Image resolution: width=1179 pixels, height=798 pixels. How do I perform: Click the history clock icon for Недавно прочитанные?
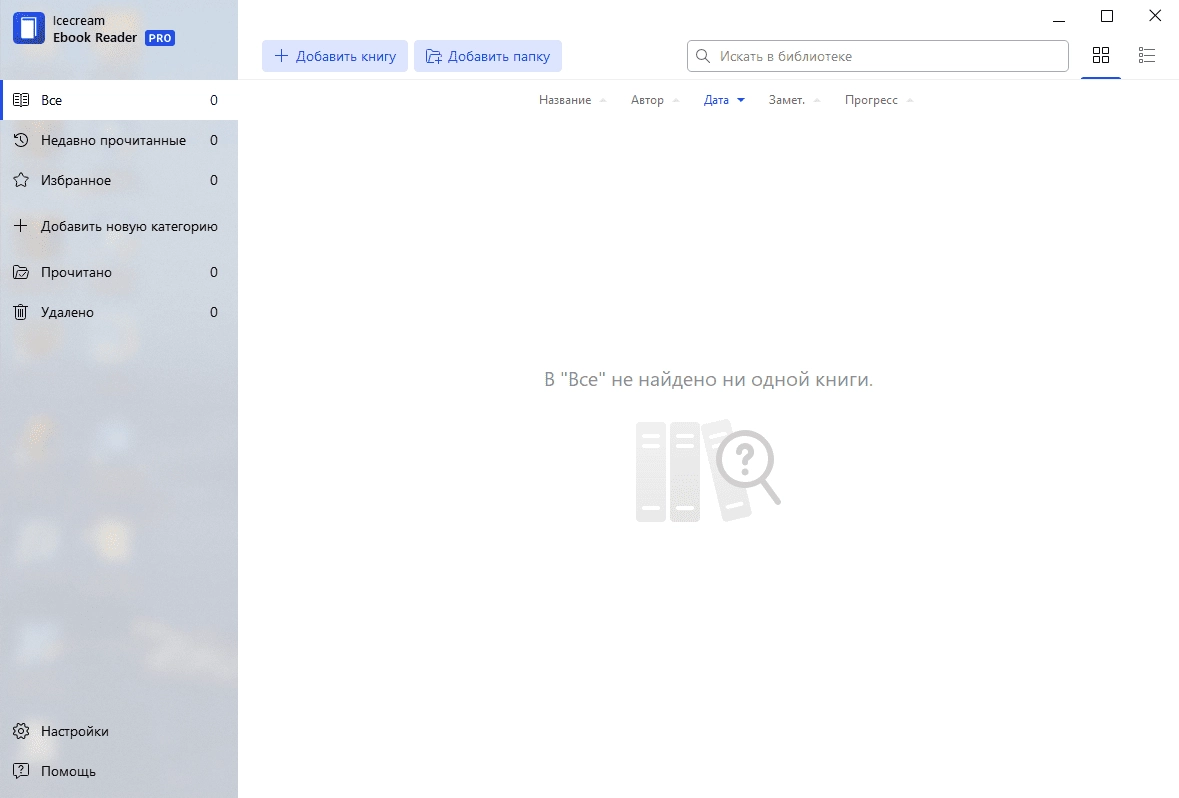coord(21,140)
